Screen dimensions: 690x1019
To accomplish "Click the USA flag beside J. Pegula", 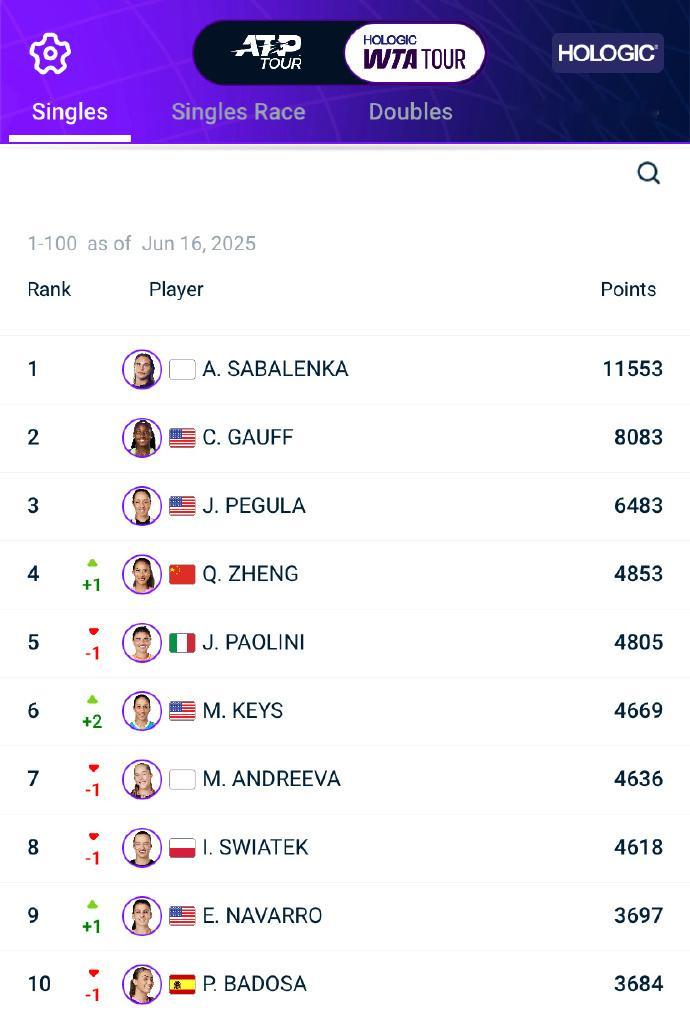I will click(x=182, y=506).
